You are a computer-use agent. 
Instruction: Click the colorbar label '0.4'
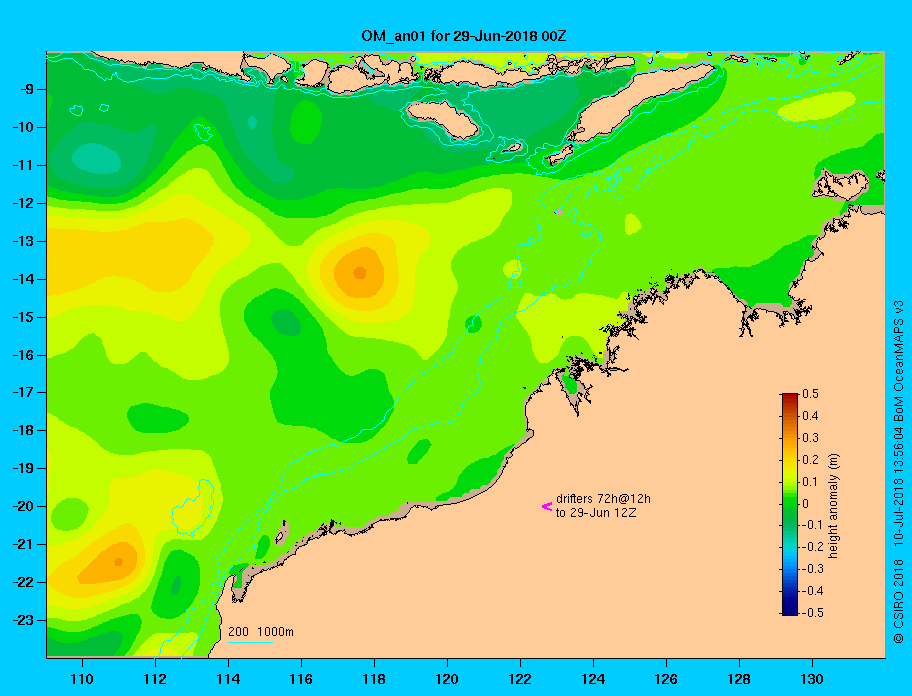810,416
